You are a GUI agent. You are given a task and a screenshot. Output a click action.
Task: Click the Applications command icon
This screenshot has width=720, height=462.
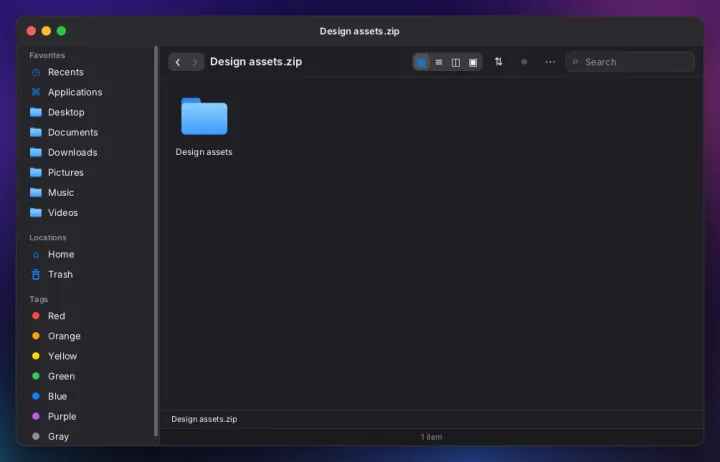point(36,92)
